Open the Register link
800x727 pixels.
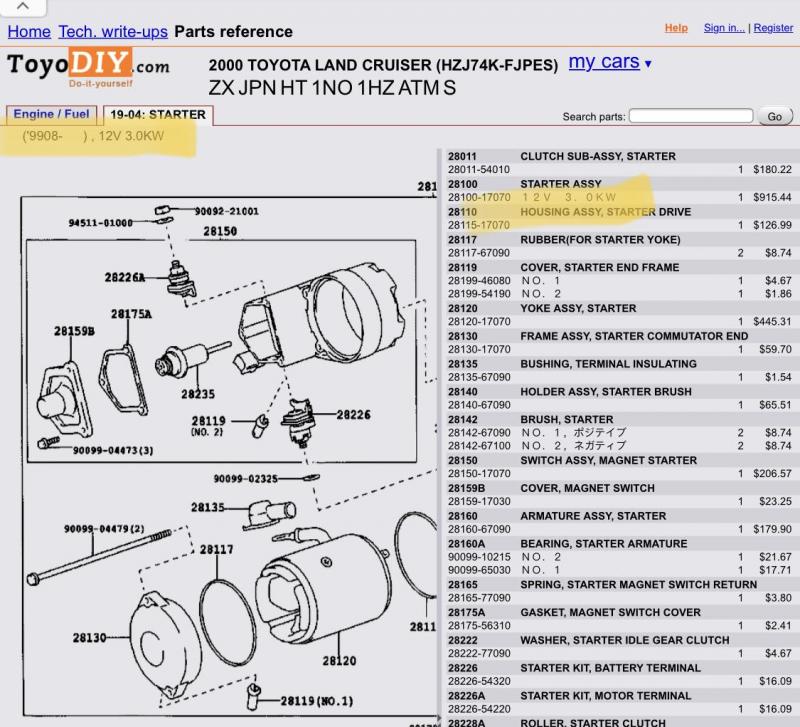[x=773, y=28]
